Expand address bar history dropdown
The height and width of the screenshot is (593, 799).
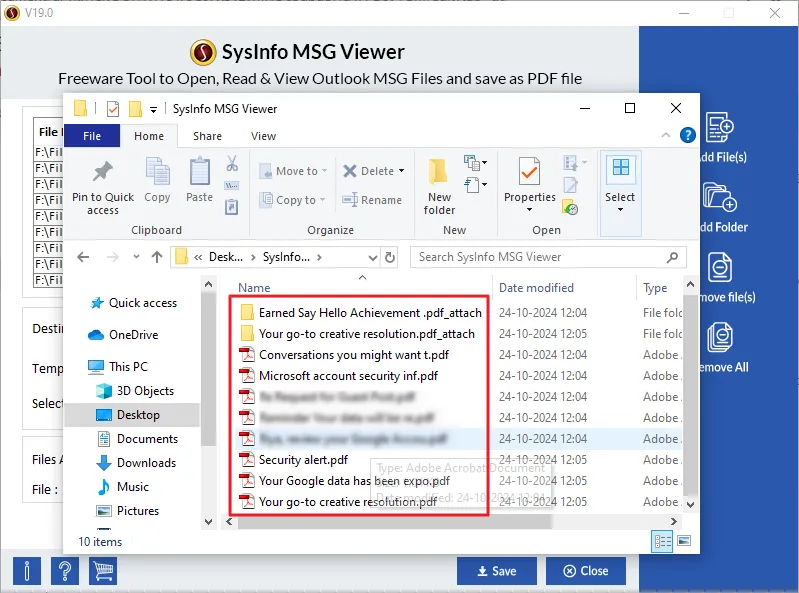(x=373, y=258)
